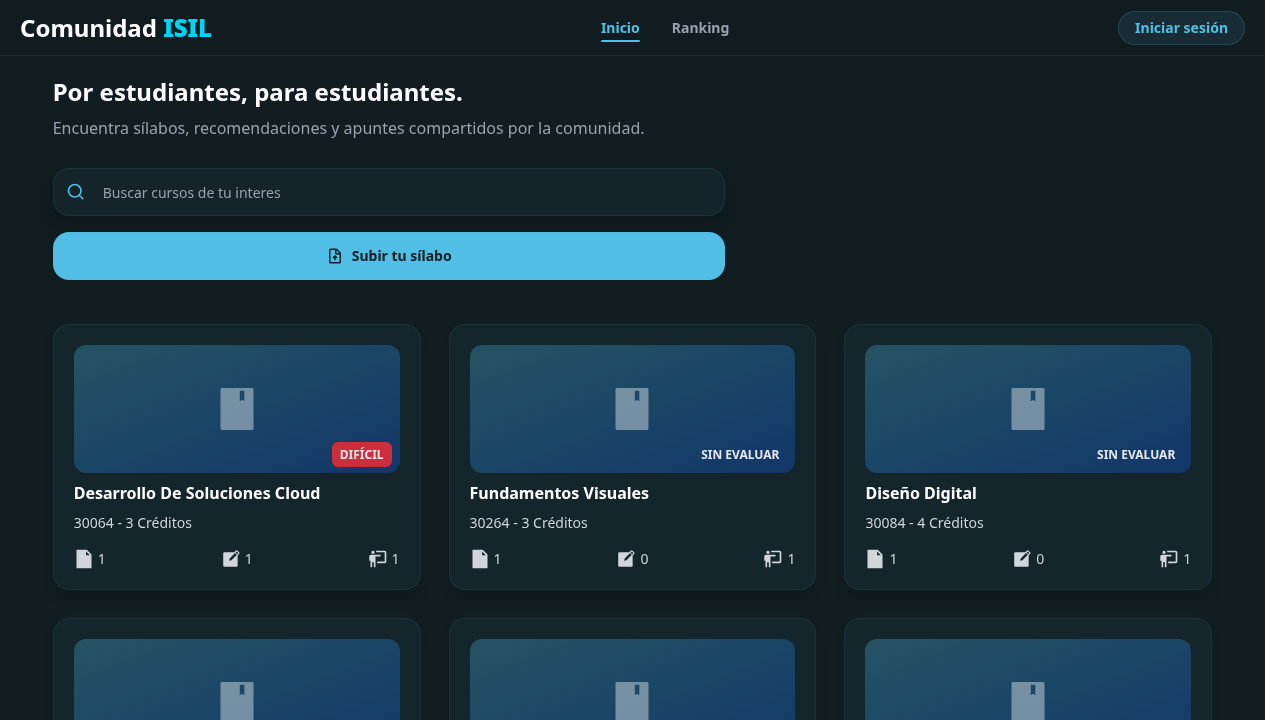Screen dimensions: 1265x720
Task: Focus the Buscar cursos search field
Action: pos(389,192)
